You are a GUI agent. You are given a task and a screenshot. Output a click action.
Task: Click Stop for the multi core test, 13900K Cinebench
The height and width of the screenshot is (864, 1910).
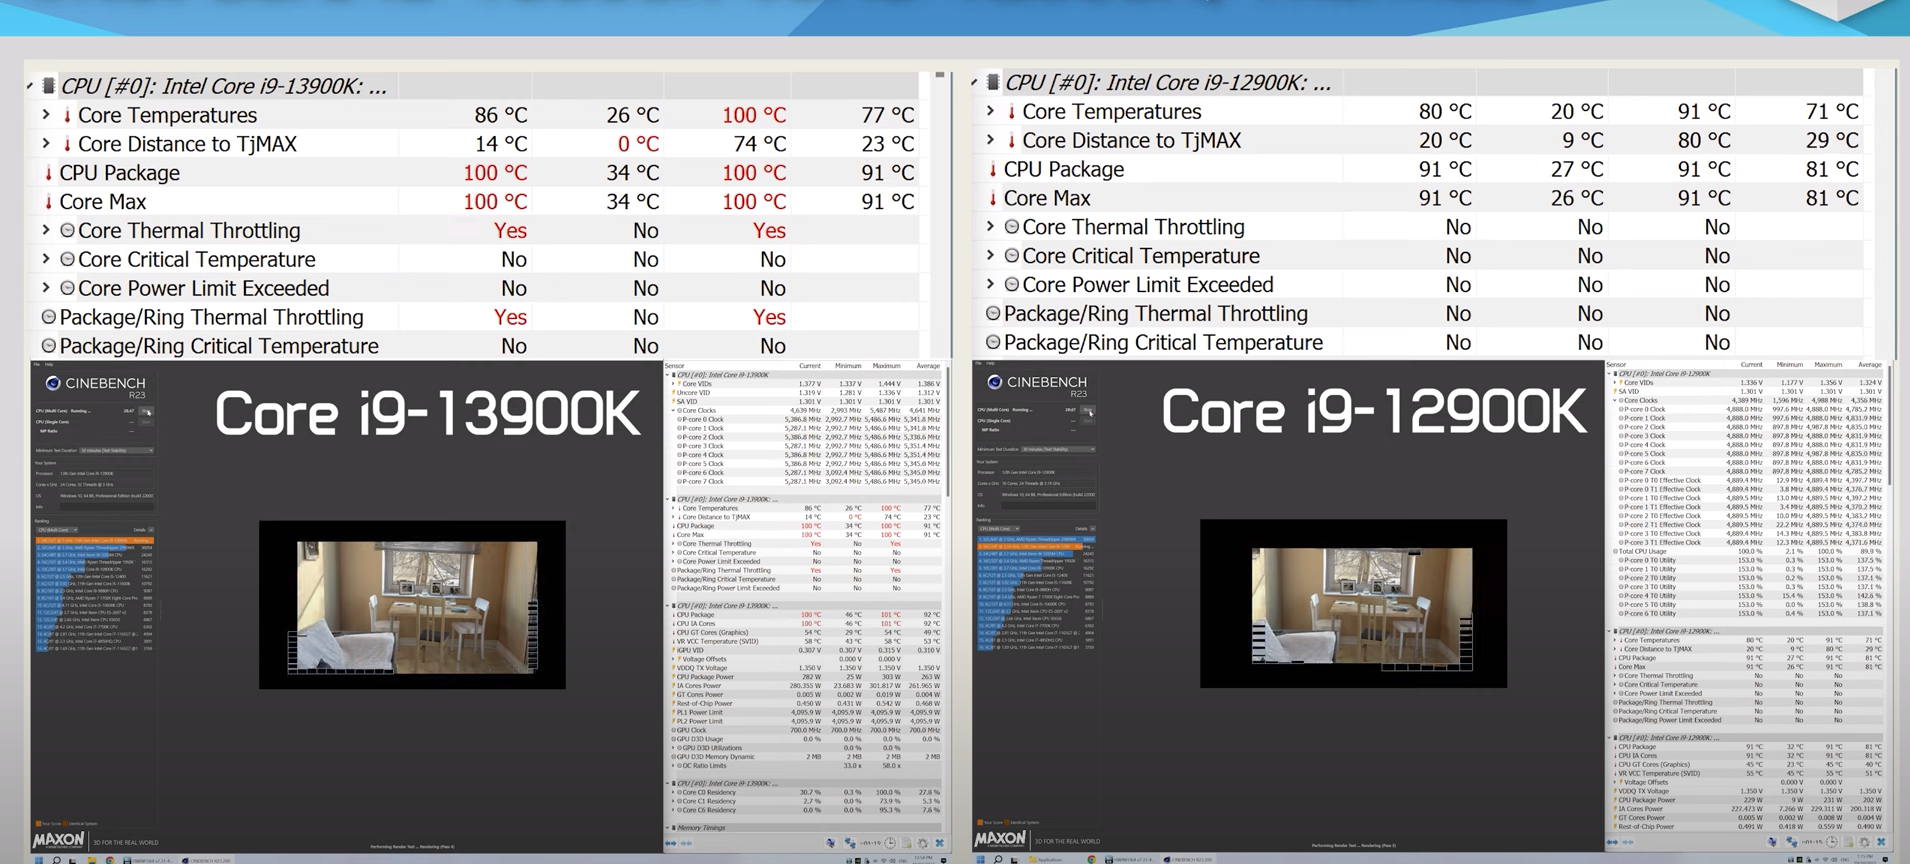[146, 411]
